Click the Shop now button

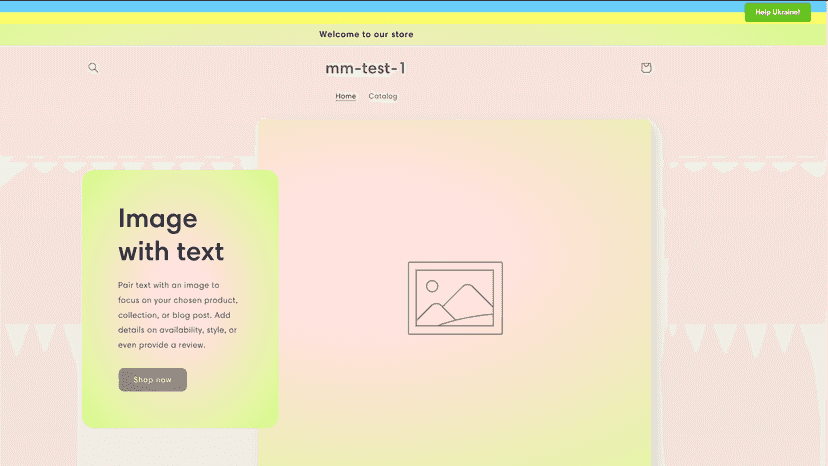pos(153,379)
